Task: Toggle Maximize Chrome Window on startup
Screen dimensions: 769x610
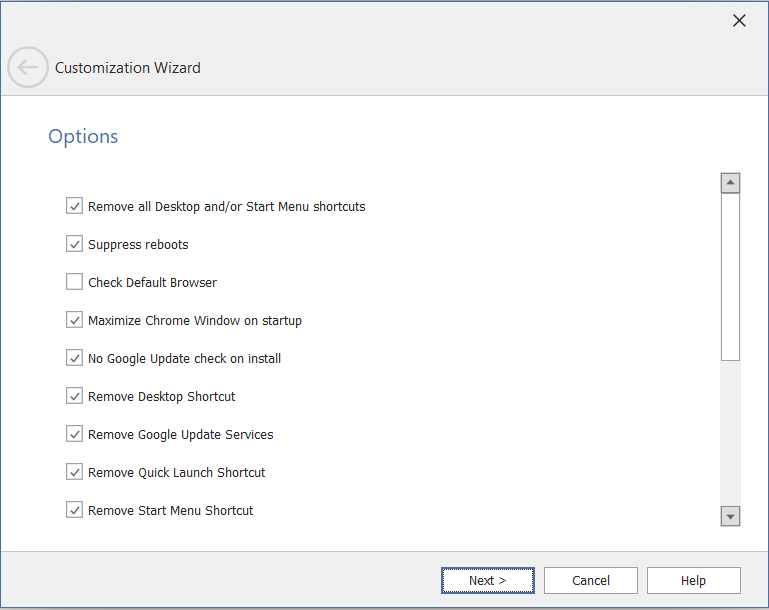Action: (74, 320)
